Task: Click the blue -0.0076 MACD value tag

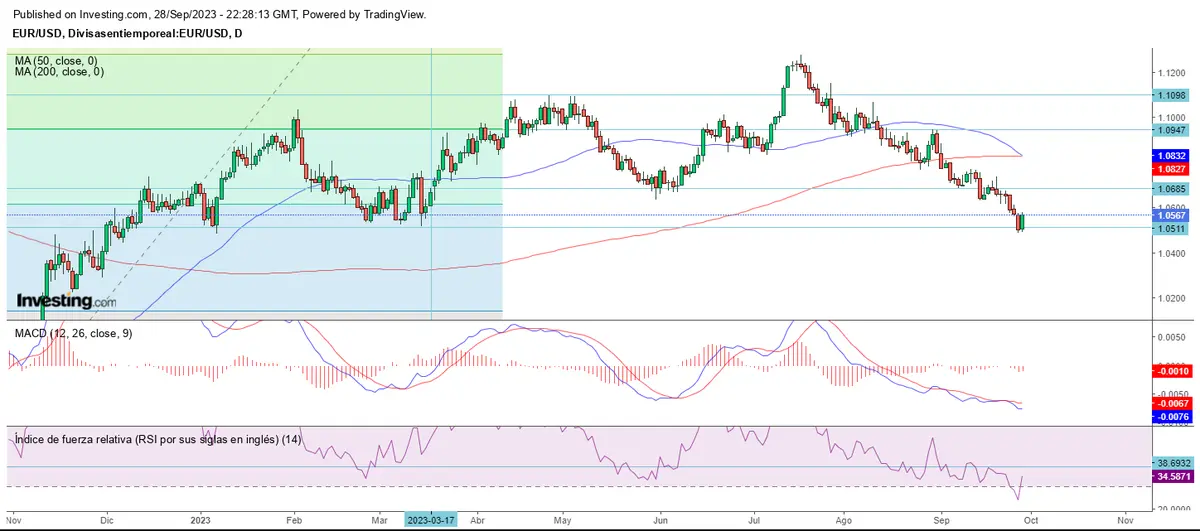Action: tap(1170, 416)
